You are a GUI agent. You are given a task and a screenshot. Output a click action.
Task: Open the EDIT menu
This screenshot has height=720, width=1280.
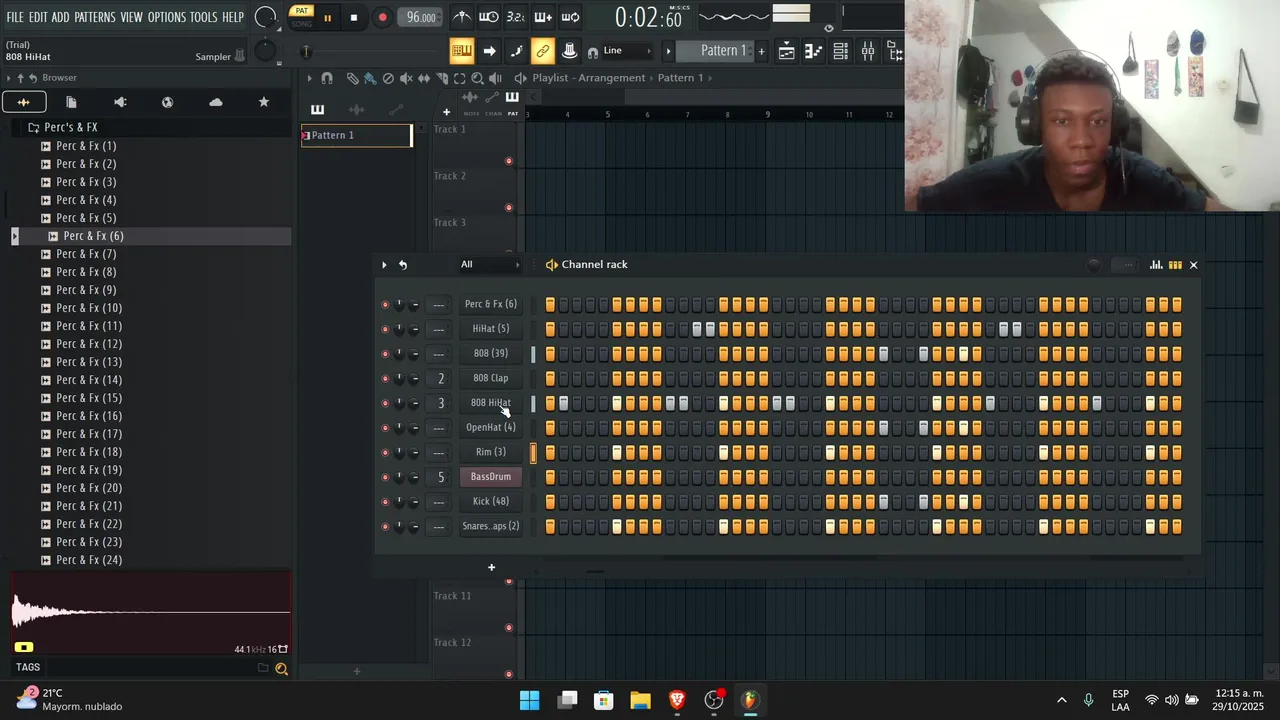tap(38, 17)
